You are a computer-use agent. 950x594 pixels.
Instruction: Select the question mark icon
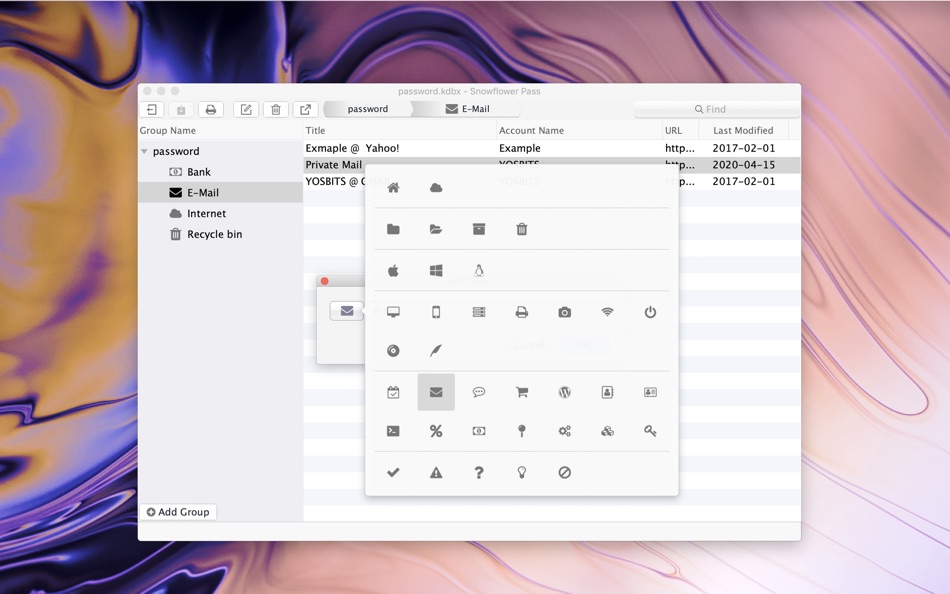(479, 472)
